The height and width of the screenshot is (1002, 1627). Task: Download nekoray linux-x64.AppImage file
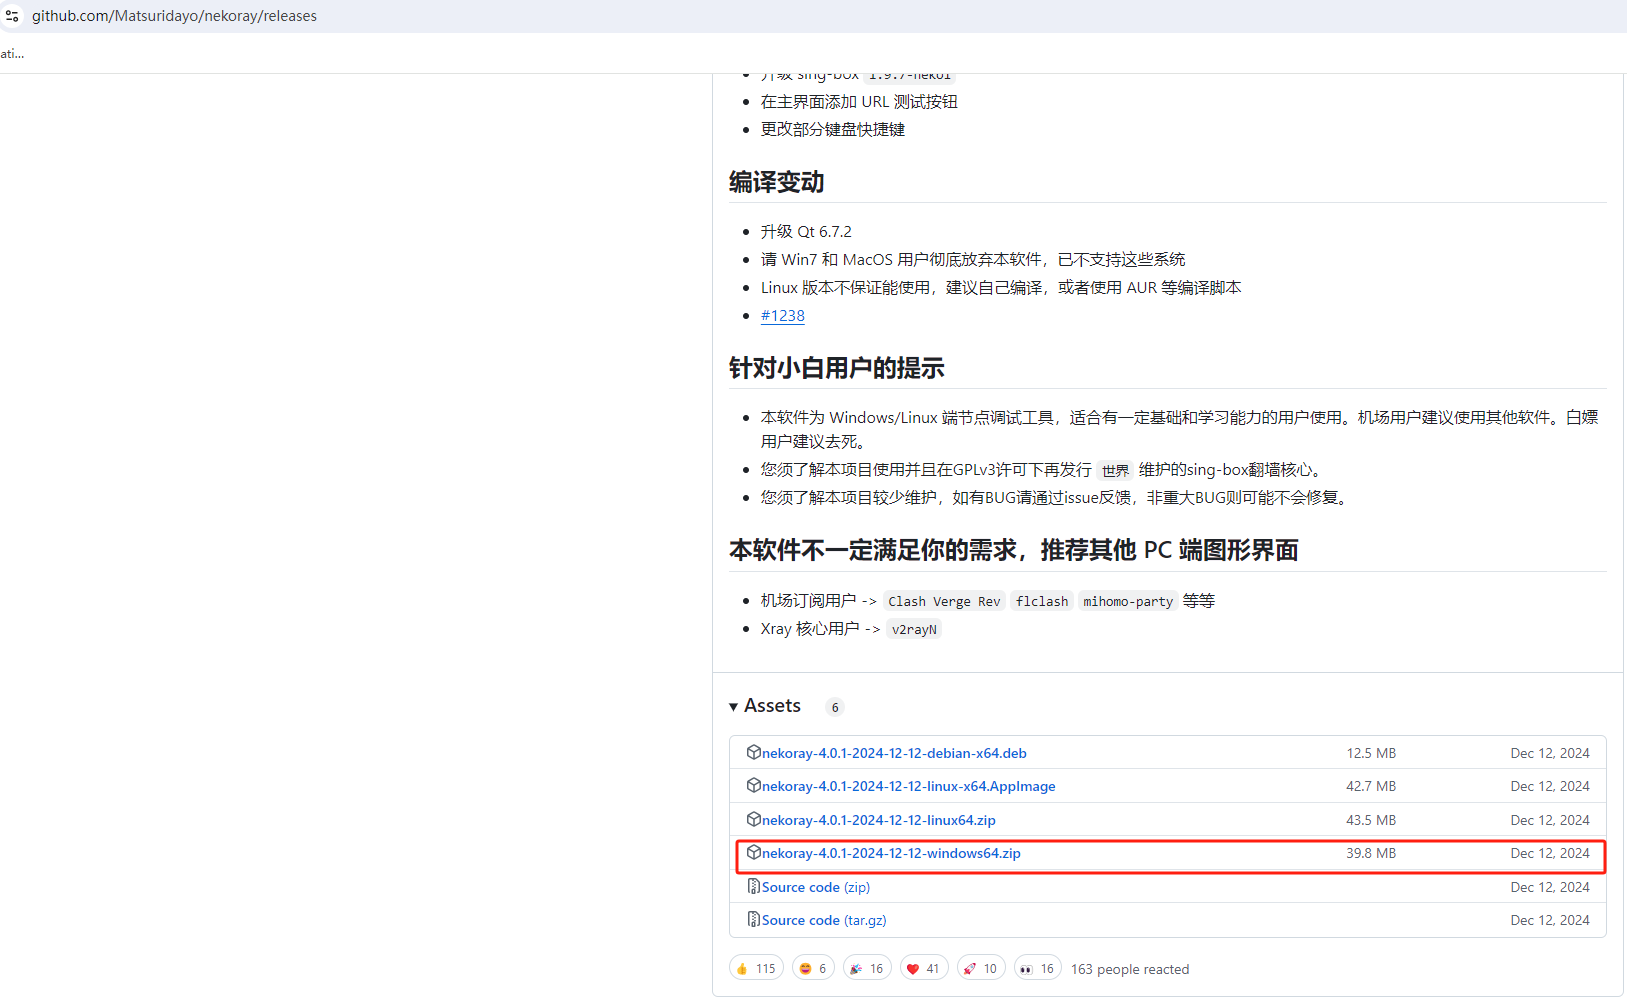click(x=909, y=786)
